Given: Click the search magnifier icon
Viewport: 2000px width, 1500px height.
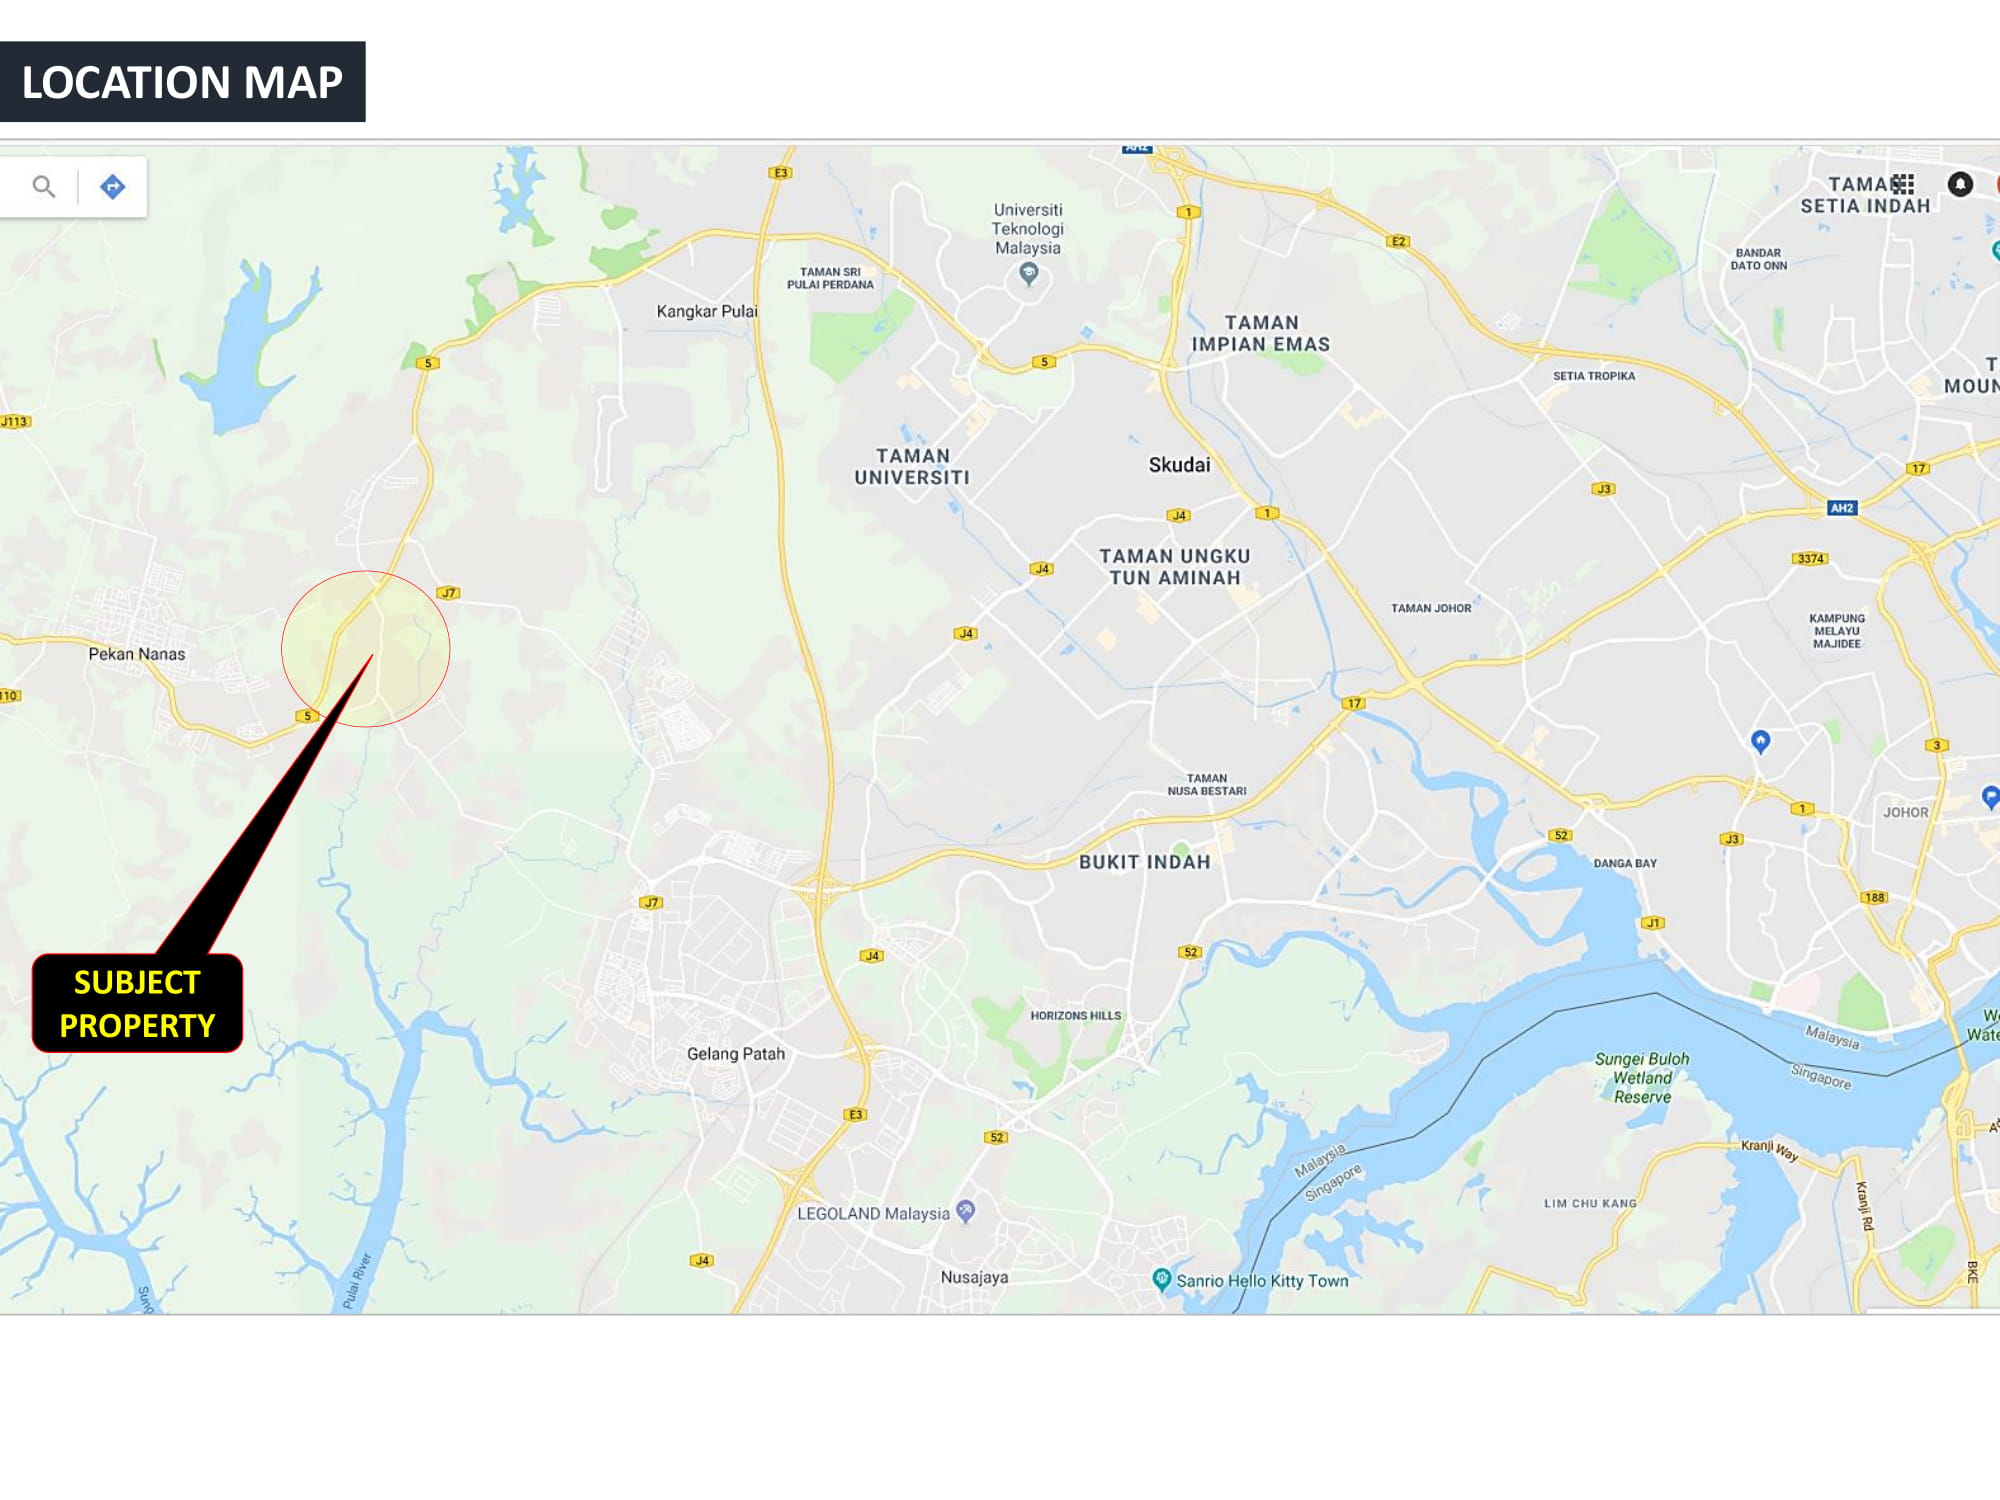Looking at the screenshot, I should point(43,186).
